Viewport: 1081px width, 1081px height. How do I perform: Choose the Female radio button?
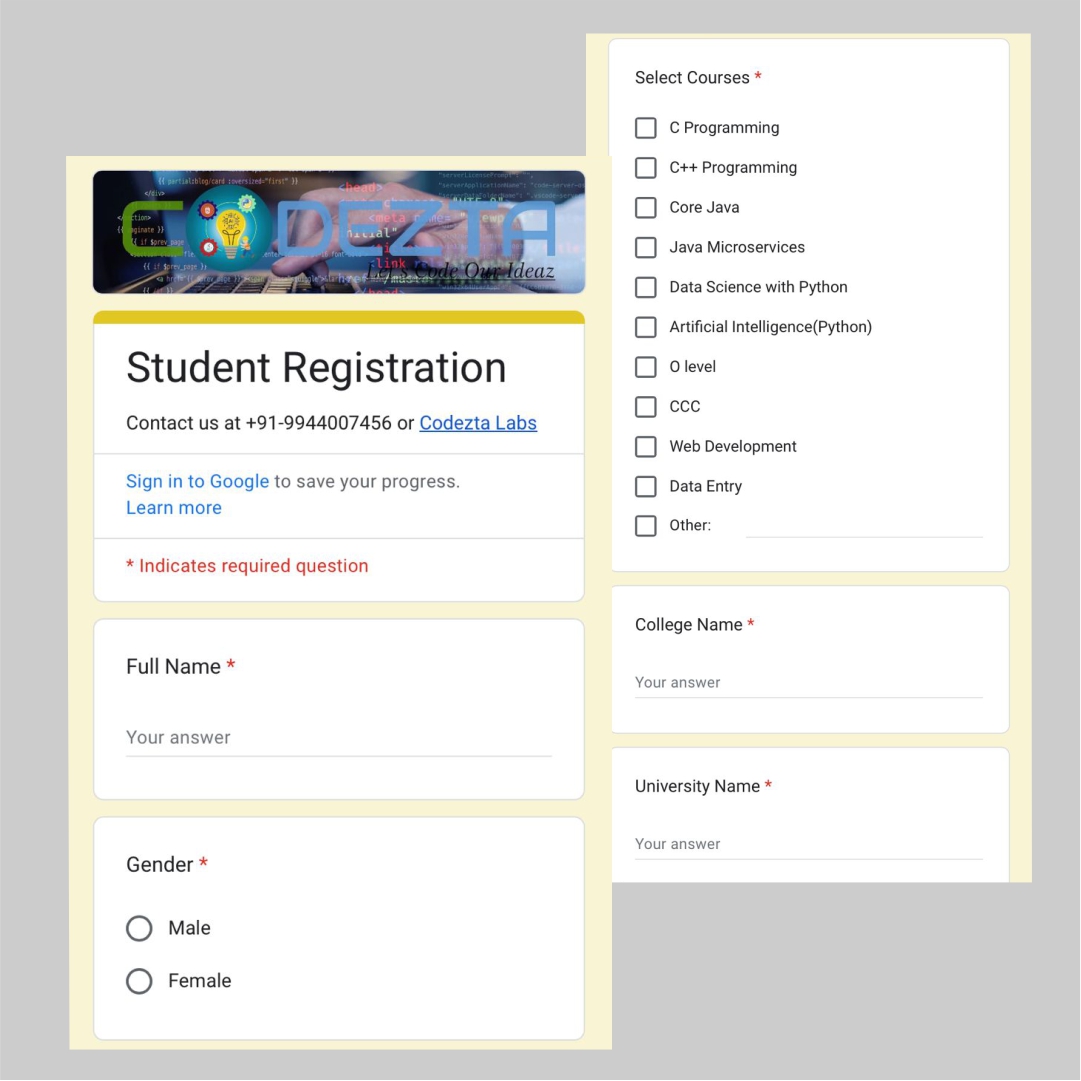[x=139, y=981]
